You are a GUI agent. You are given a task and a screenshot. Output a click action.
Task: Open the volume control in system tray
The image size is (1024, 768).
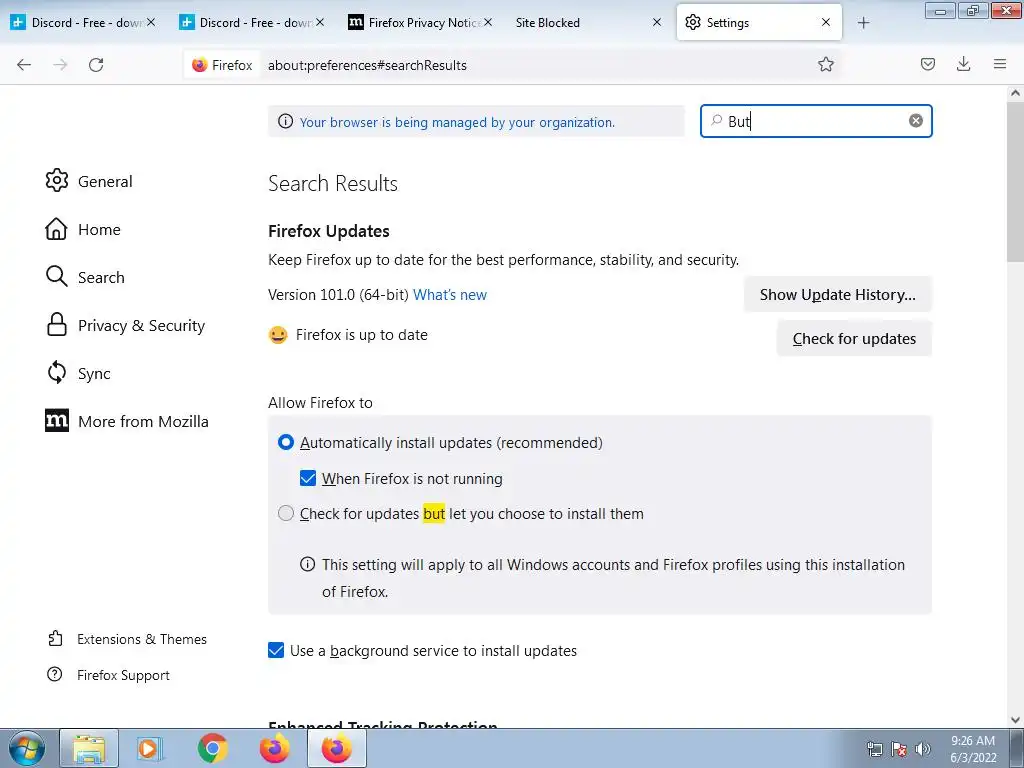(923, 749)
